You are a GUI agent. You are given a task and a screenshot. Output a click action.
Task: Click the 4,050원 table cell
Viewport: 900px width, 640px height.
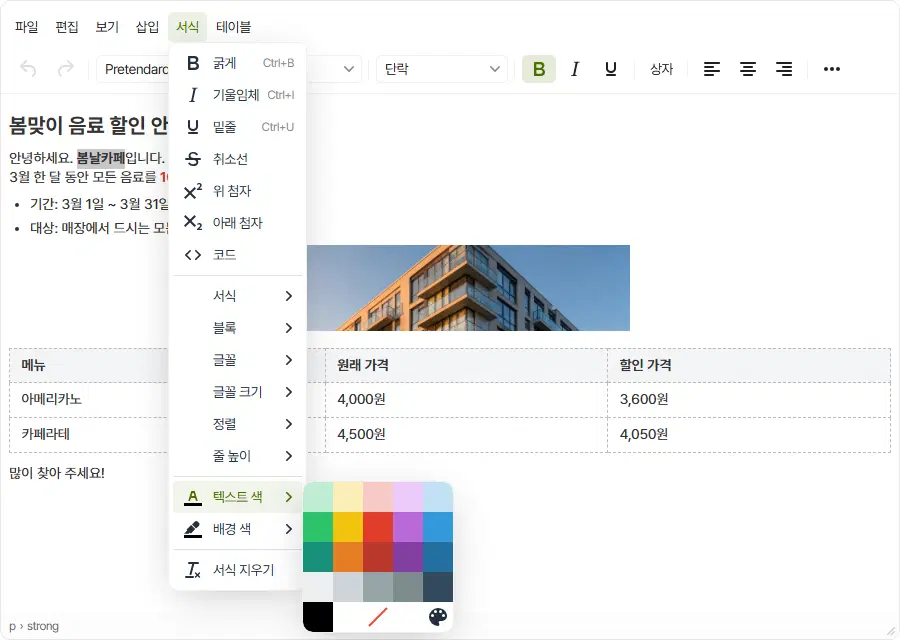click(749, 435)
